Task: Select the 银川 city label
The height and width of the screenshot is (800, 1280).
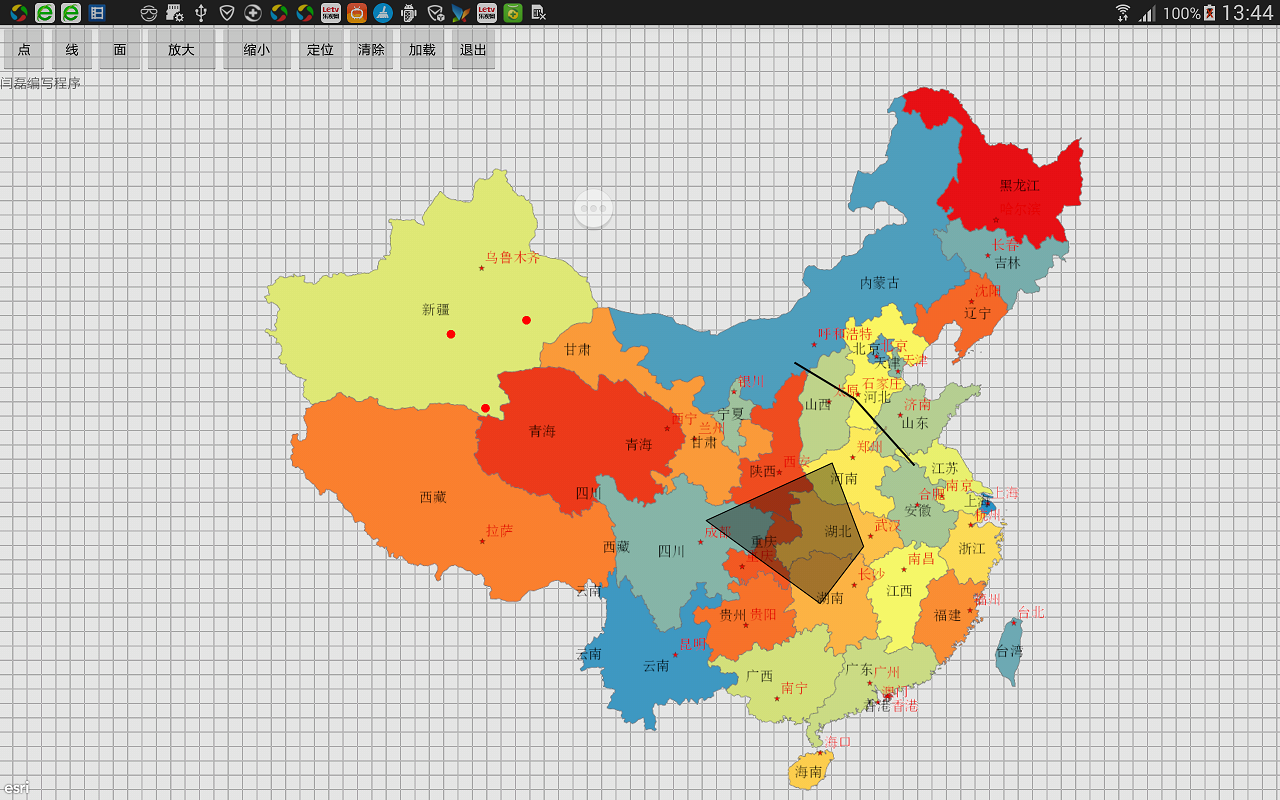Action: point(751,381)
